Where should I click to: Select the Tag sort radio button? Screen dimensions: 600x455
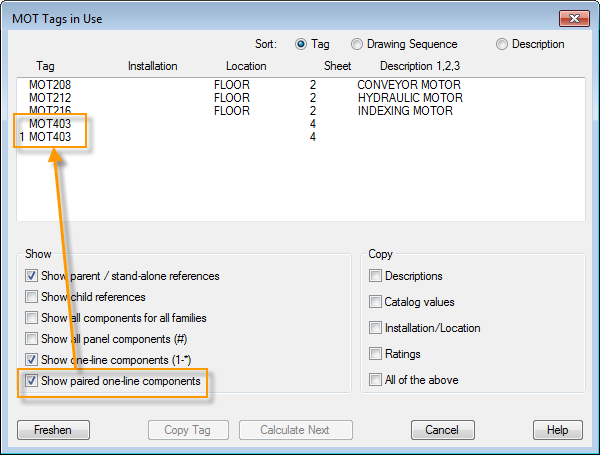301,44
